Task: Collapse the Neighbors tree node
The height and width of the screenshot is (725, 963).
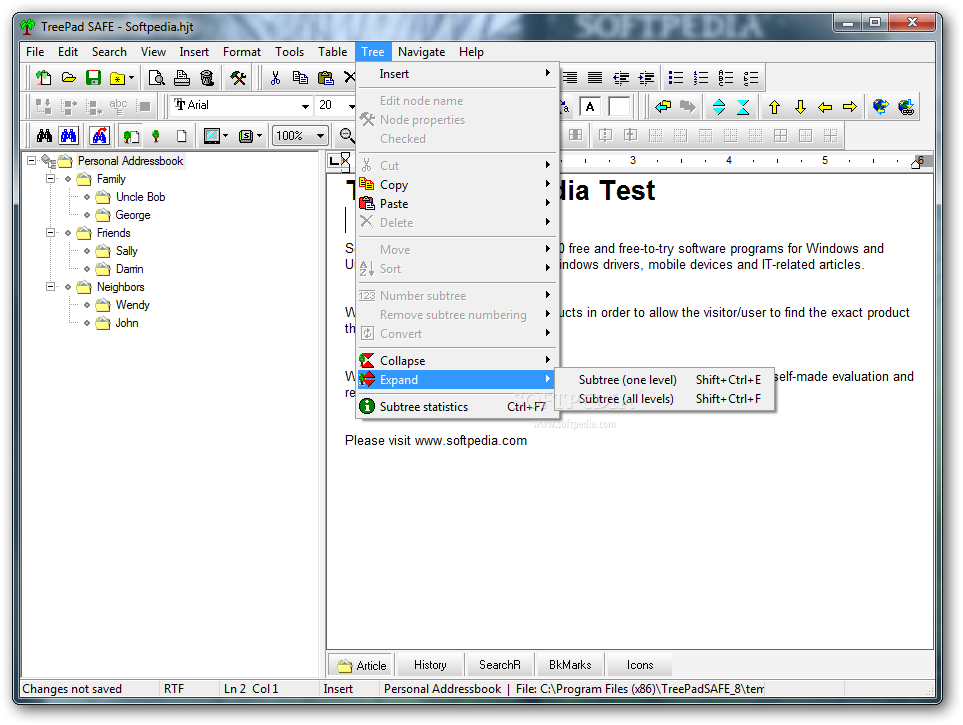Action: pos(50,287)
